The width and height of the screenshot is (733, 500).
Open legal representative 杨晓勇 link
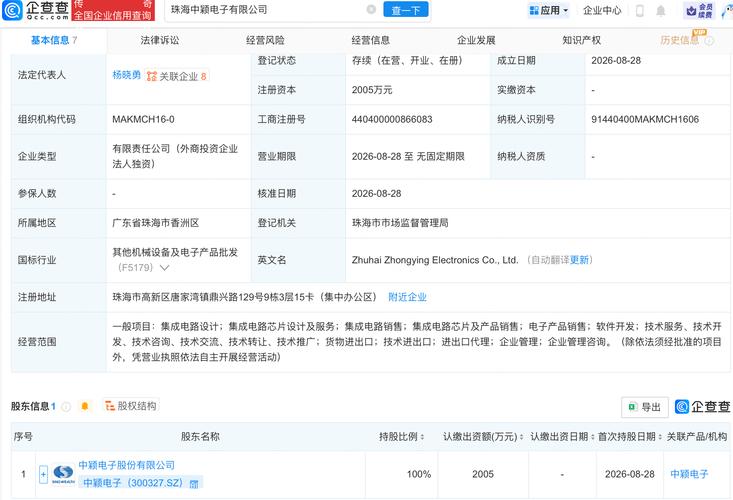pyautogui.click(x=126, y=75)
